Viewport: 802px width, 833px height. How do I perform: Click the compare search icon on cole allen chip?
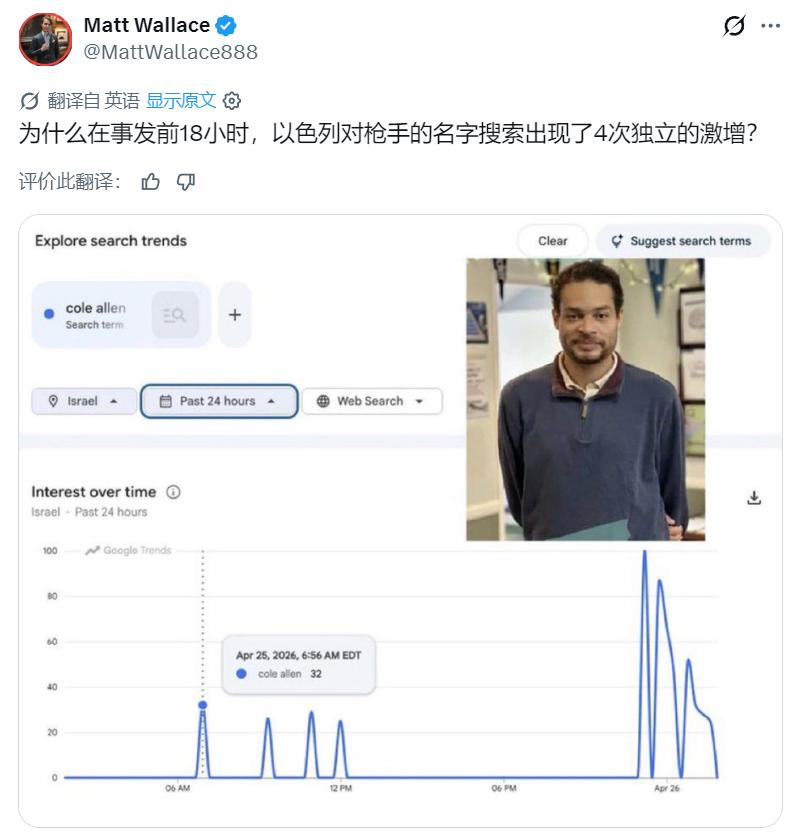pyautogui.click(x=175, y=315)
